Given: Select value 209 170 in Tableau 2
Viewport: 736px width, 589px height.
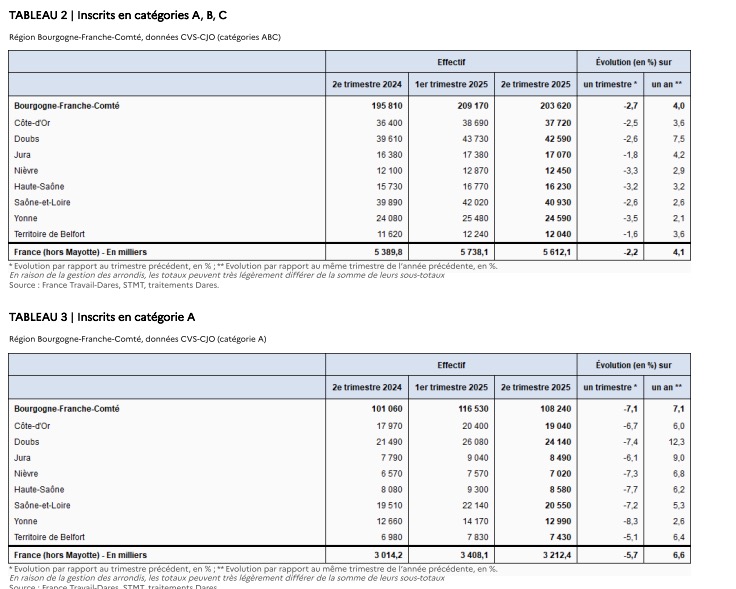Looking at the screenshot, I should (473, 106).
